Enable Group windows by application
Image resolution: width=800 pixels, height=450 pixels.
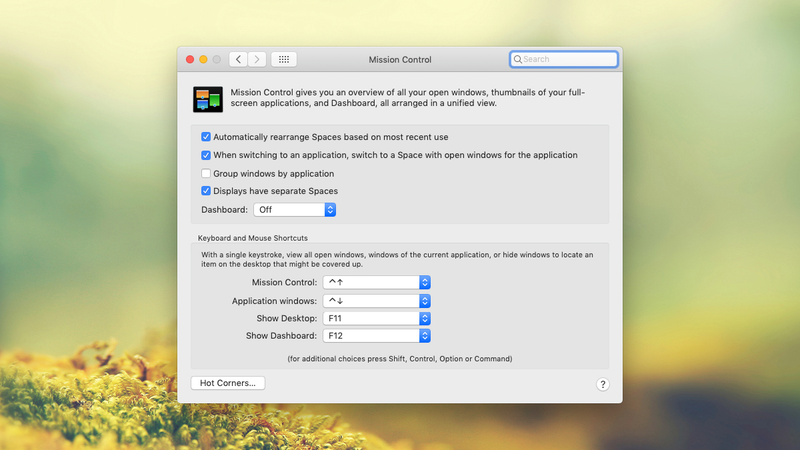(206, 173)
